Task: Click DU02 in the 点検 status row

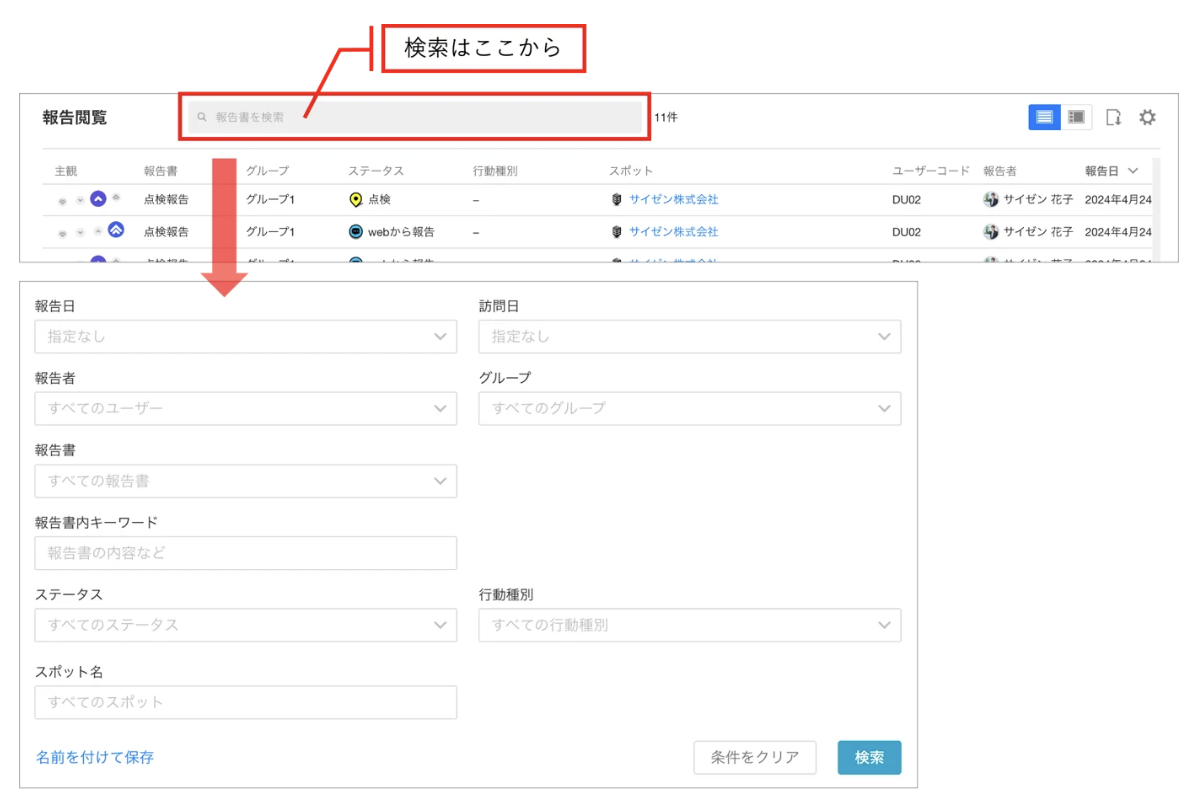Action: tap(906, 199)
